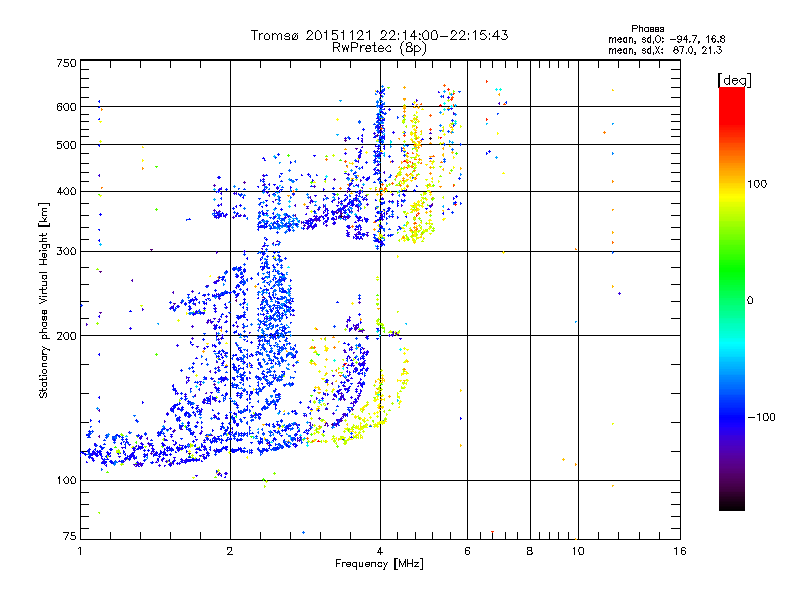Click the plot title 'Tromsø 20151121 22:14:00-22:15:43'

pos(379,35)
